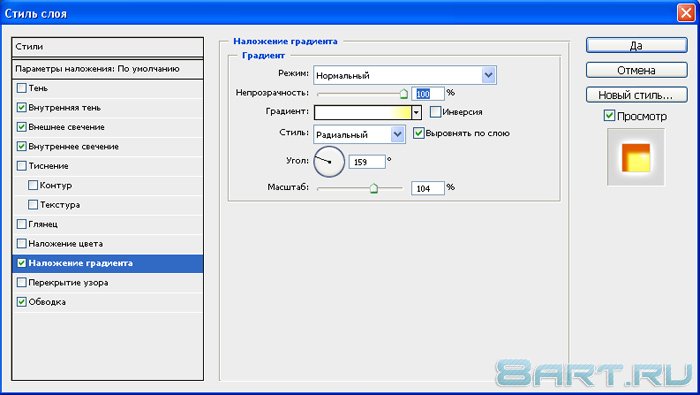This screenshot has height=395, width=700.
Task: Select the Внутренняя тень entry label
Action: pyautogui.click(x=65, y=108)
